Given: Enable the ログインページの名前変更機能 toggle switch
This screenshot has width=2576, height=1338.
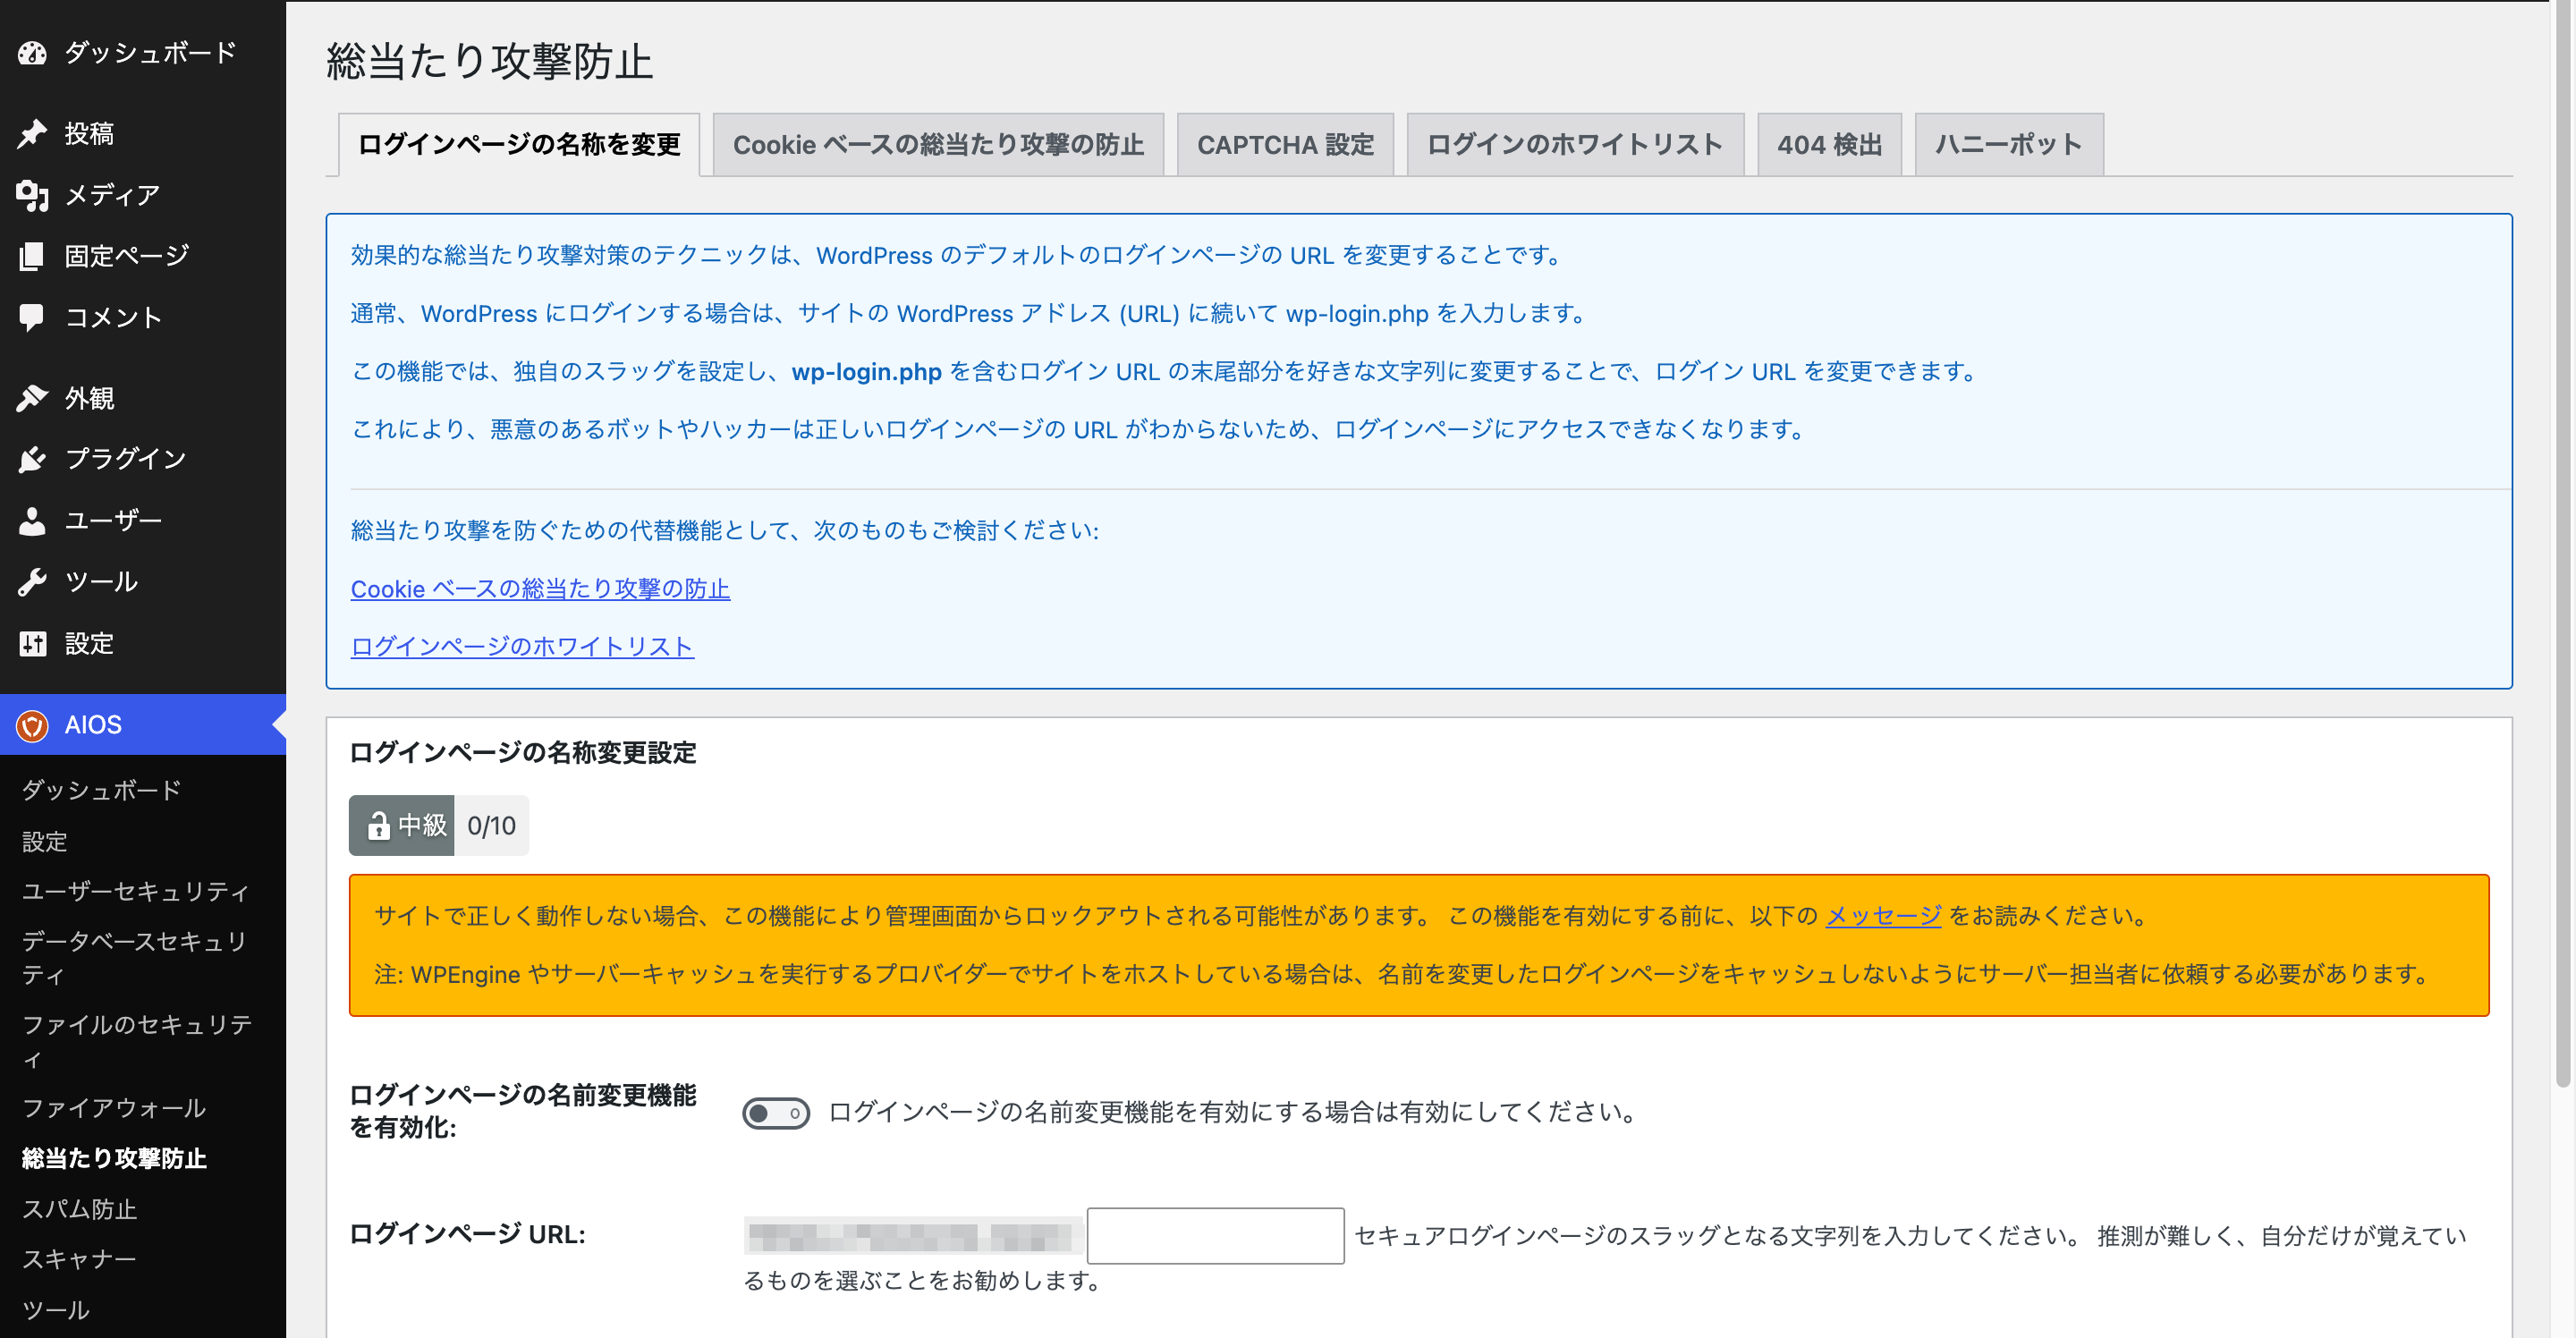Looking at the screenshot, I should (x=776, y=1113).
